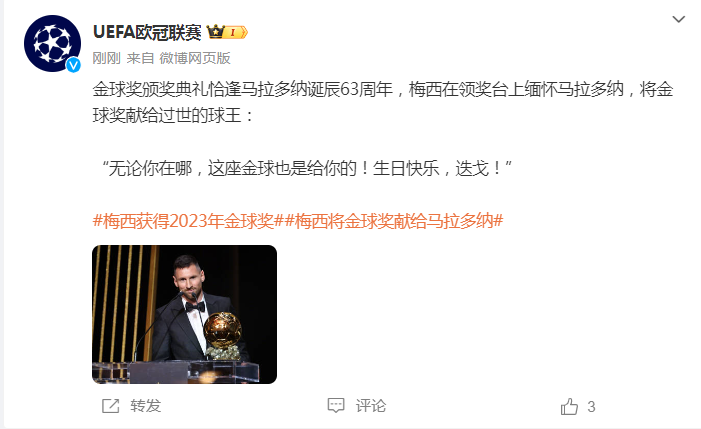Click the 刚刚 timestamp

[106, 58]
